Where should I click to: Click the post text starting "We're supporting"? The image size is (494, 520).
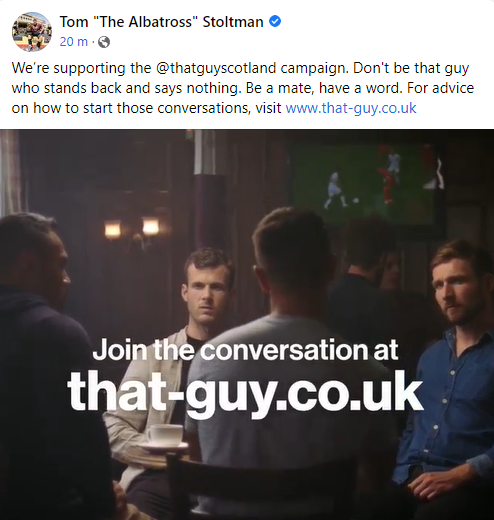point(243,88)
